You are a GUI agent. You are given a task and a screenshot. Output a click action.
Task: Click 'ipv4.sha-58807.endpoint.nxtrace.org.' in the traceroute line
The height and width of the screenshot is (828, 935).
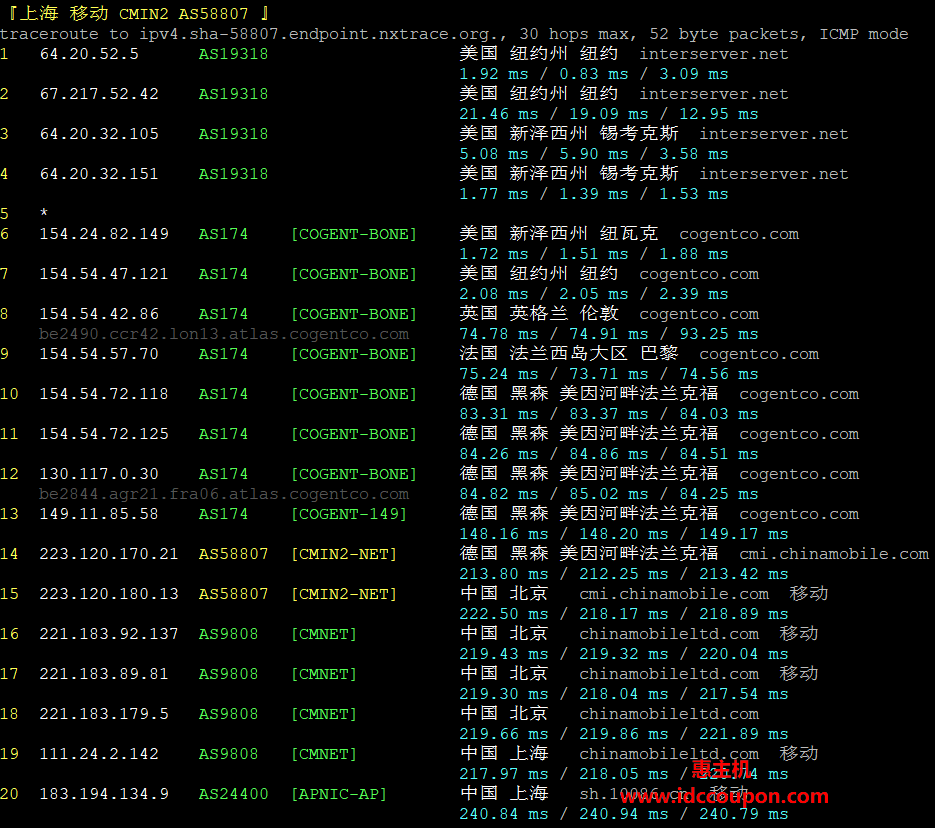pyautogui.click(x=323, y=34)
